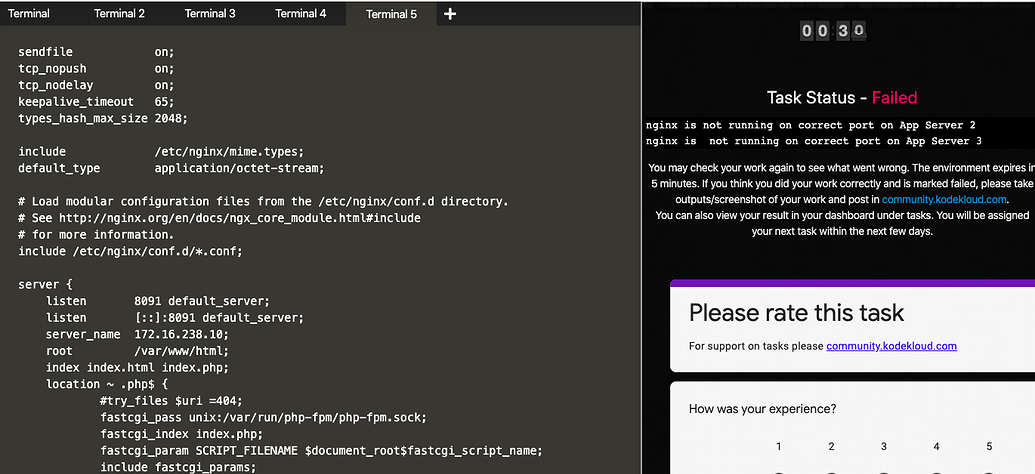Open a new terminal with plus icon

(450, 14)
